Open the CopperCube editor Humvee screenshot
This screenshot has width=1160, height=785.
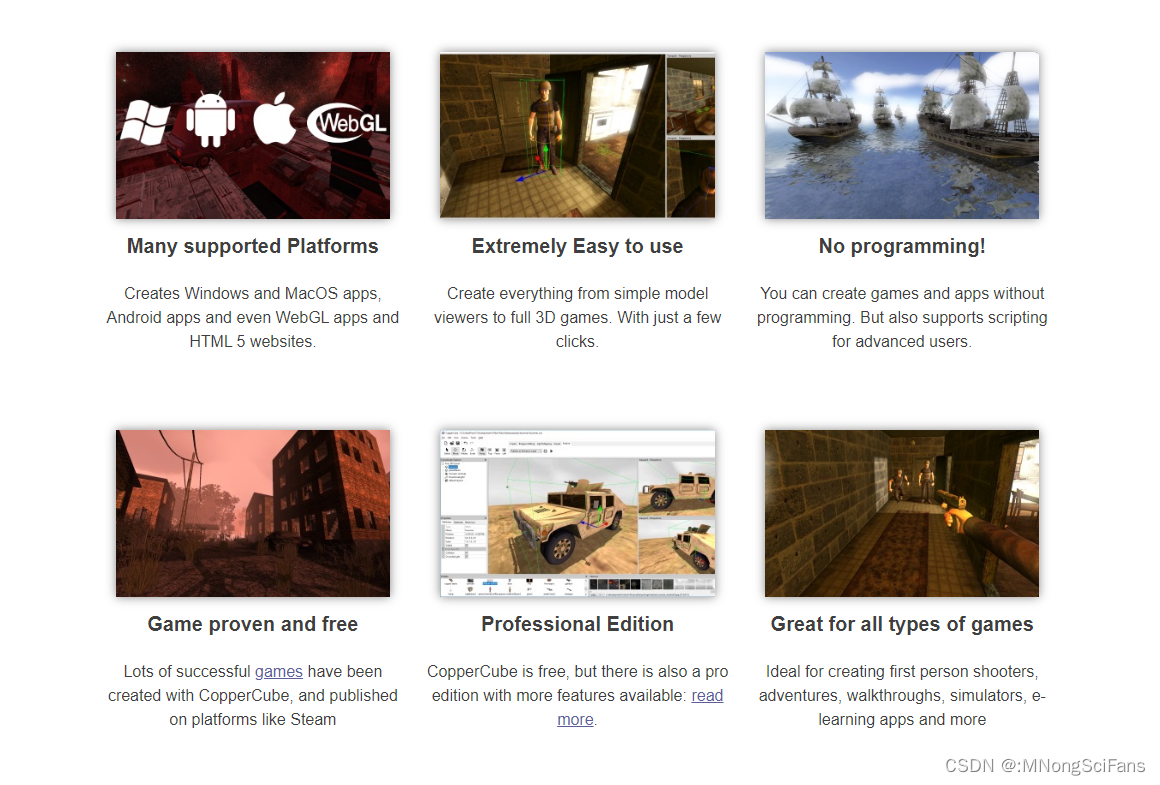coord(577,513)
